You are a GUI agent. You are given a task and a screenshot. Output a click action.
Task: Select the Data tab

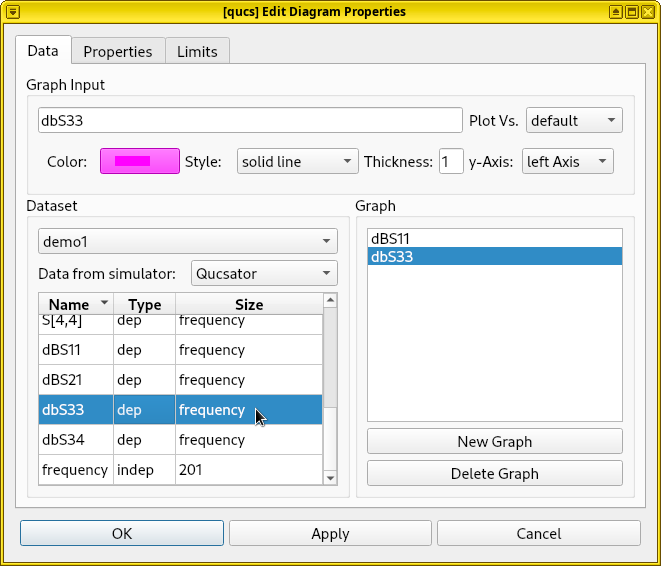[x=42, y=50]
